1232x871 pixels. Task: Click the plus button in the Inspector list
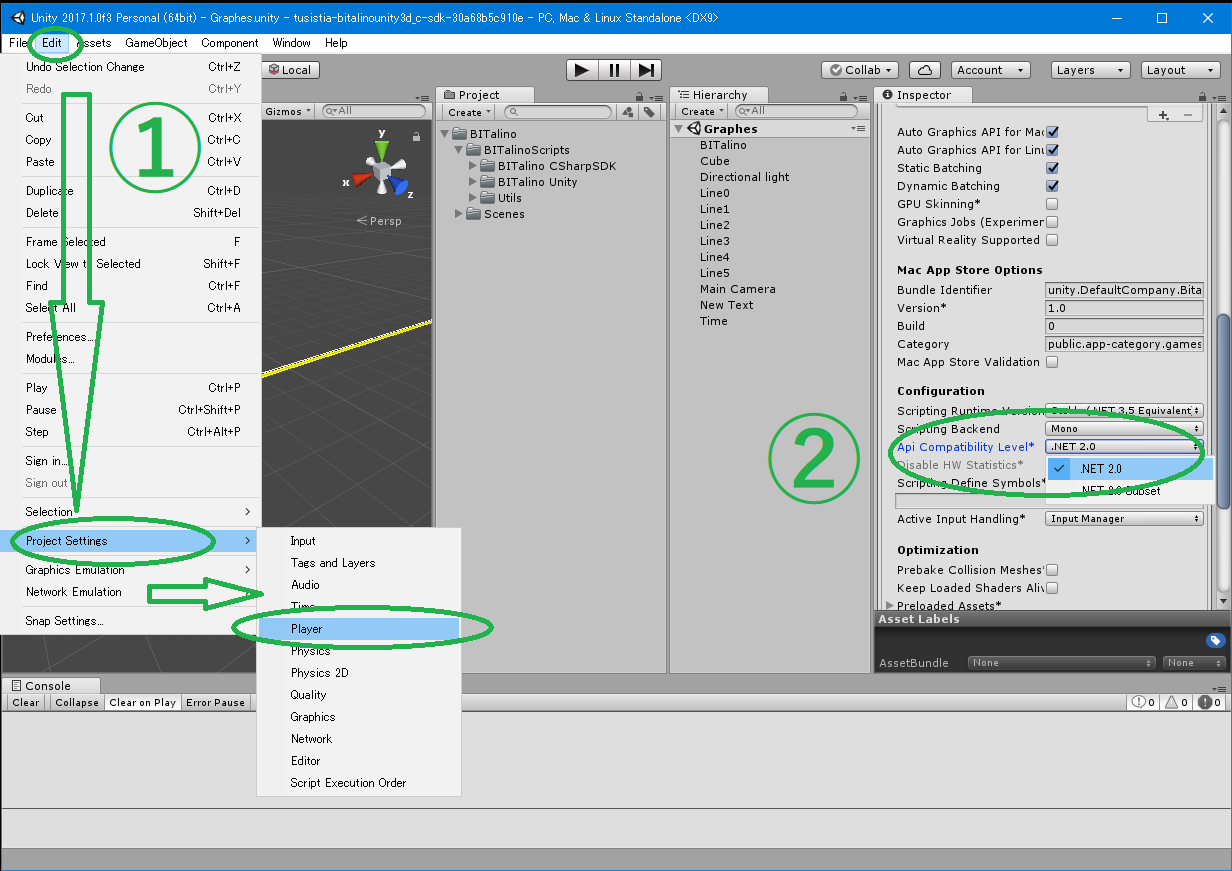point(1164,114)
